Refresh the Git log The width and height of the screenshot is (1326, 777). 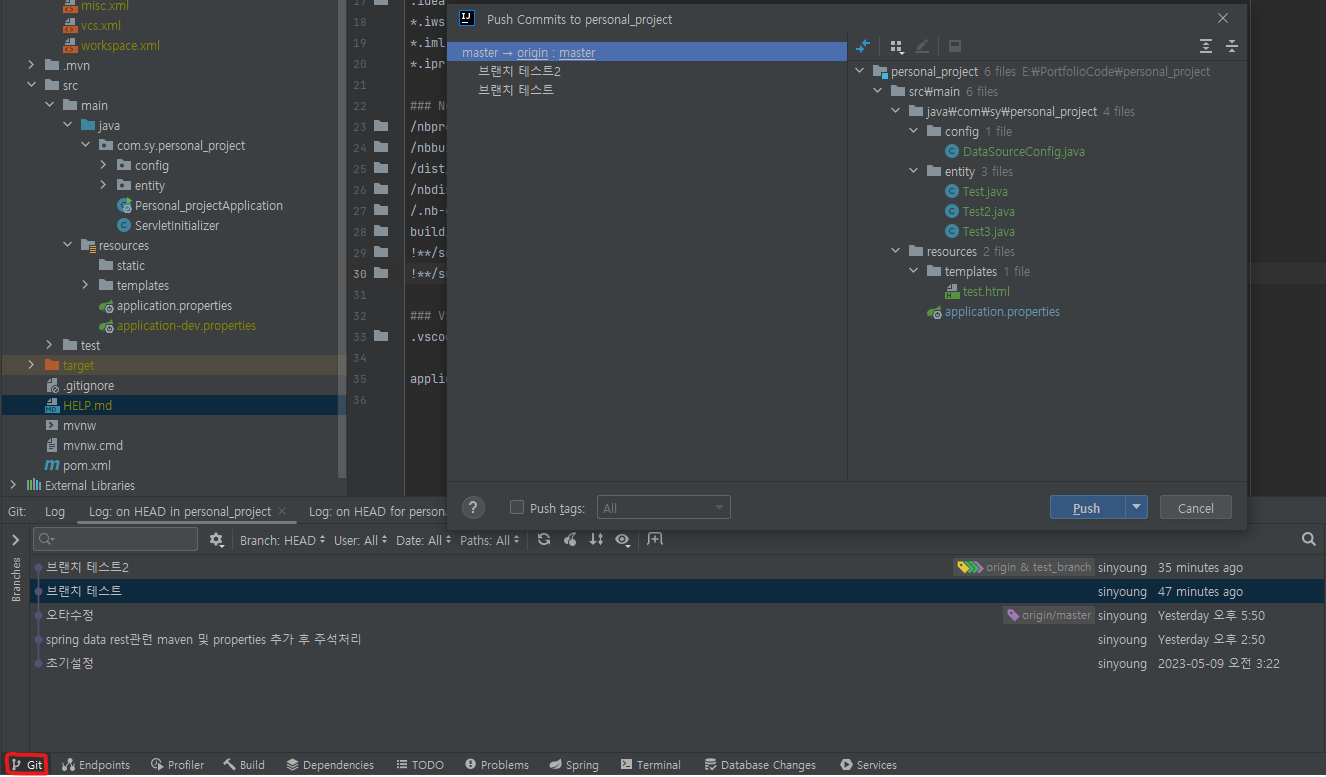pos(543,540)
